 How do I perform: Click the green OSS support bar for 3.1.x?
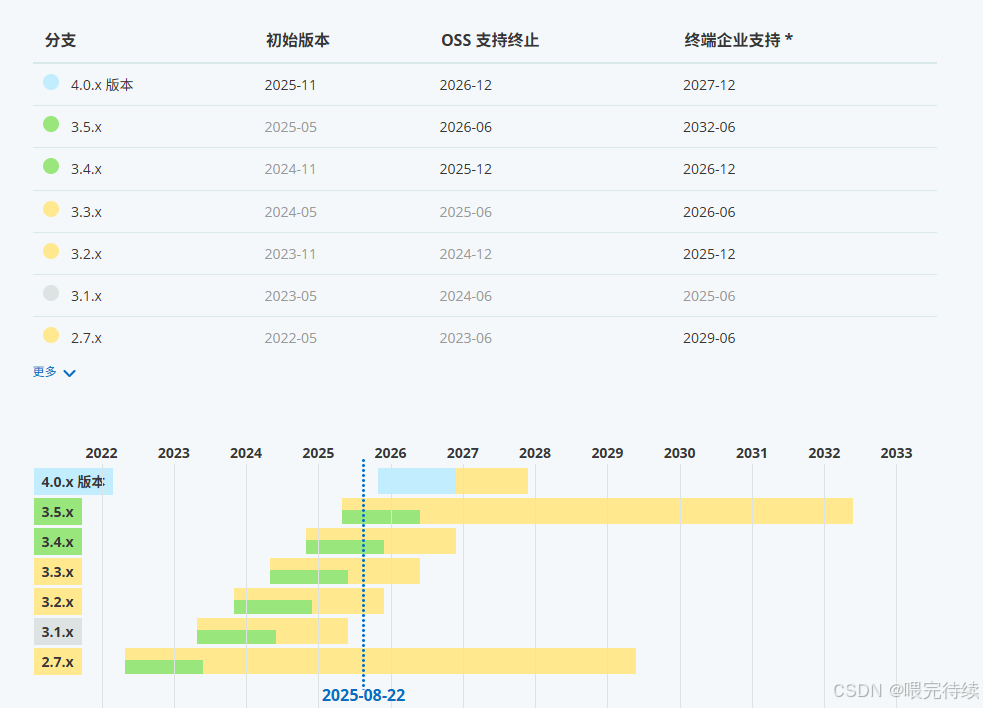coord(236,637)
